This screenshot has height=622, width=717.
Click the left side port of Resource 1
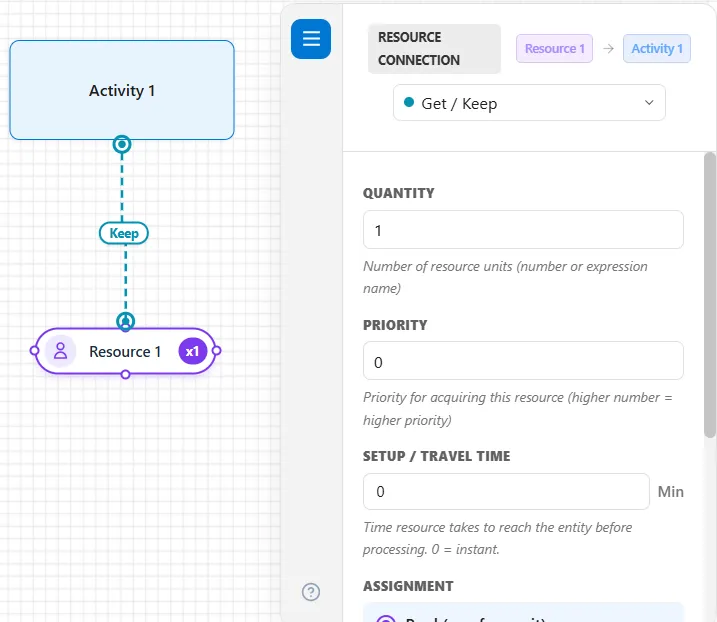coord(34,351)
